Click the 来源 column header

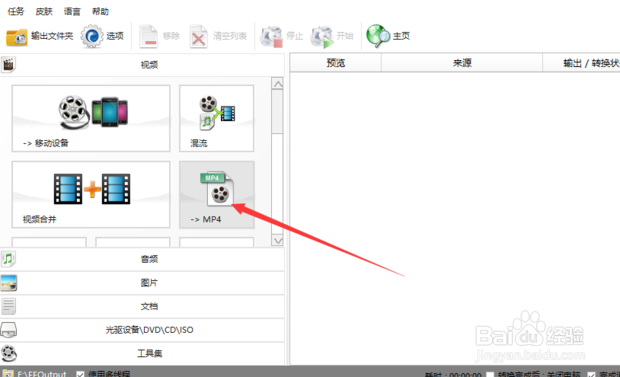[462, 63]
